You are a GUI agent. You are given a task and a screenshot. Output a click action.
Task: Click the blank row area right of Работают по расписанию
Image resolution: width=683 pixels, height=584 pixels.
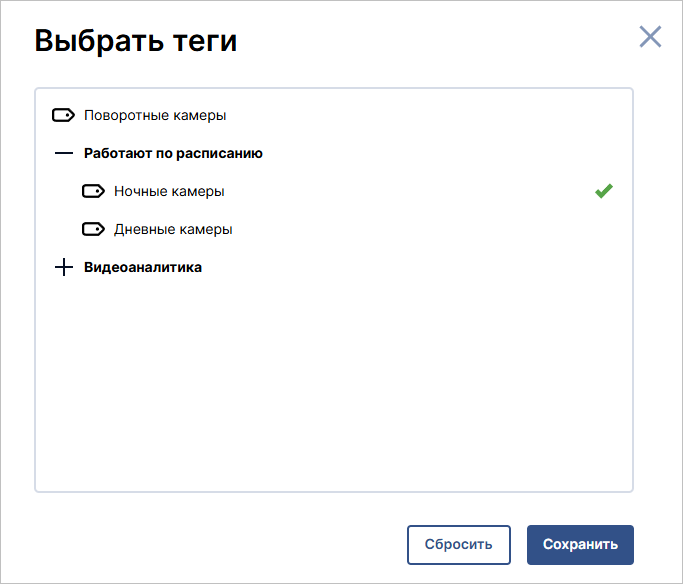[440, 153]
